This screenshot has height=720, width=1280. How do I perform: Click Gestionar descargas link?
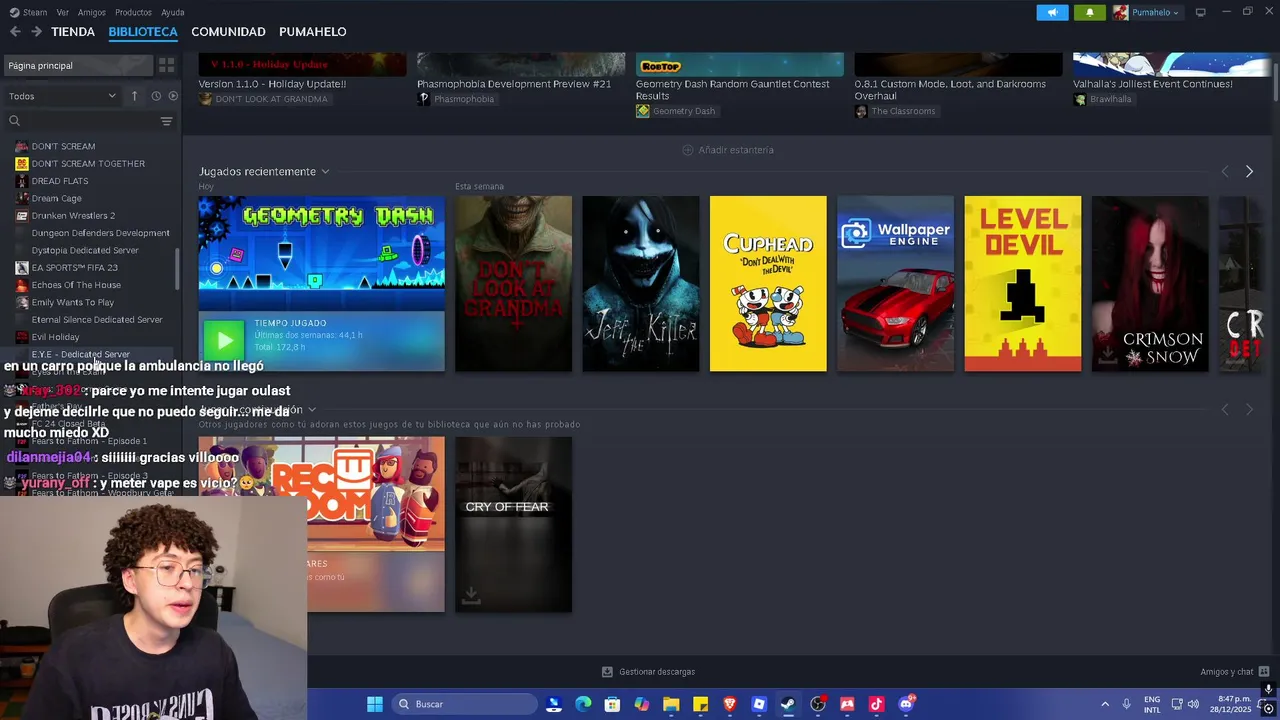(x=657, y=672)
